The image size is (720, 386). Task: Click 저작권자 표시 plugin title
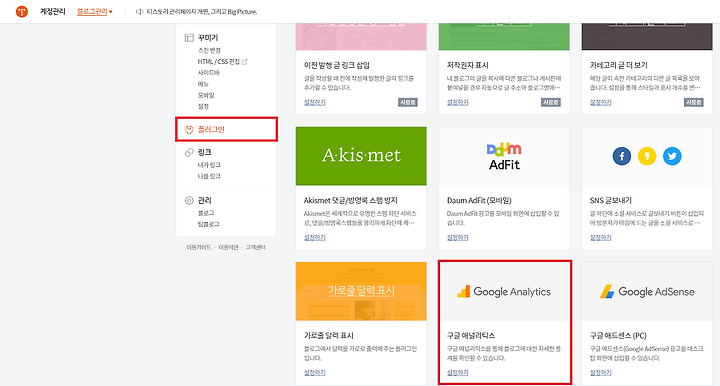pyautogui.click(x=467, y=65)
